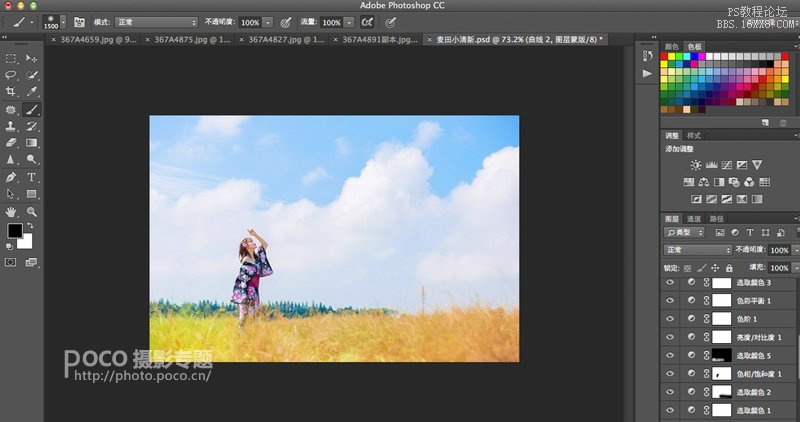Hide the 色阶 1 layer

click(670, 319)
